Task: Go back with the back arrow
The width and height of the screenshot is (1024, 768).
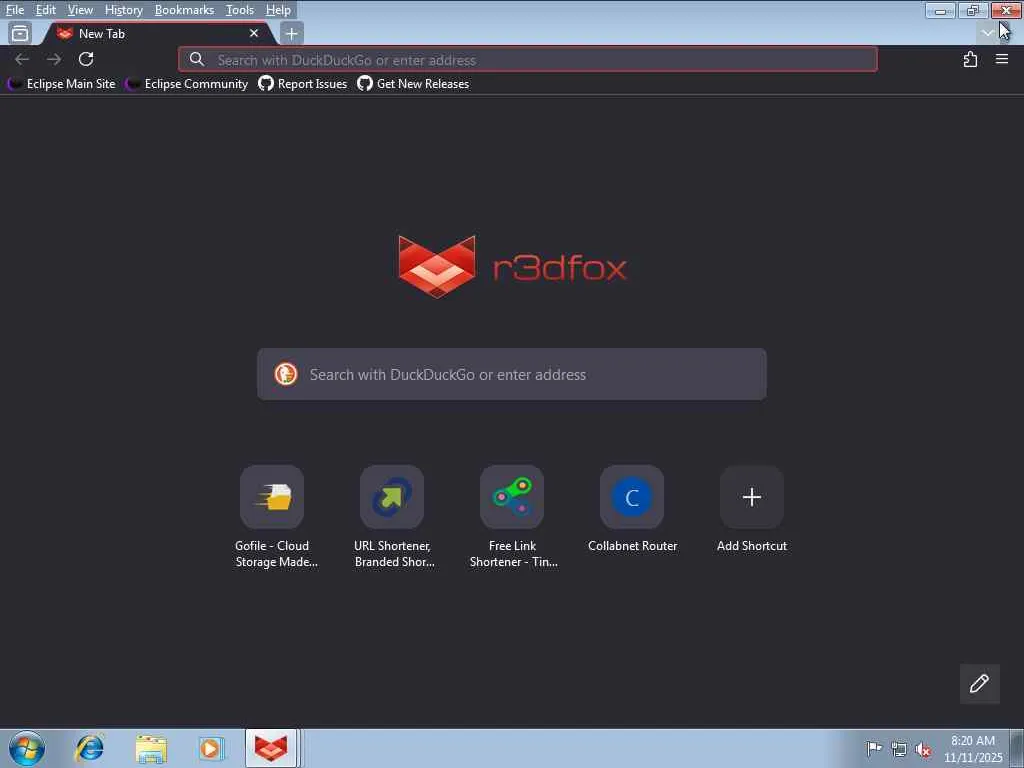Action: point(22,59)
